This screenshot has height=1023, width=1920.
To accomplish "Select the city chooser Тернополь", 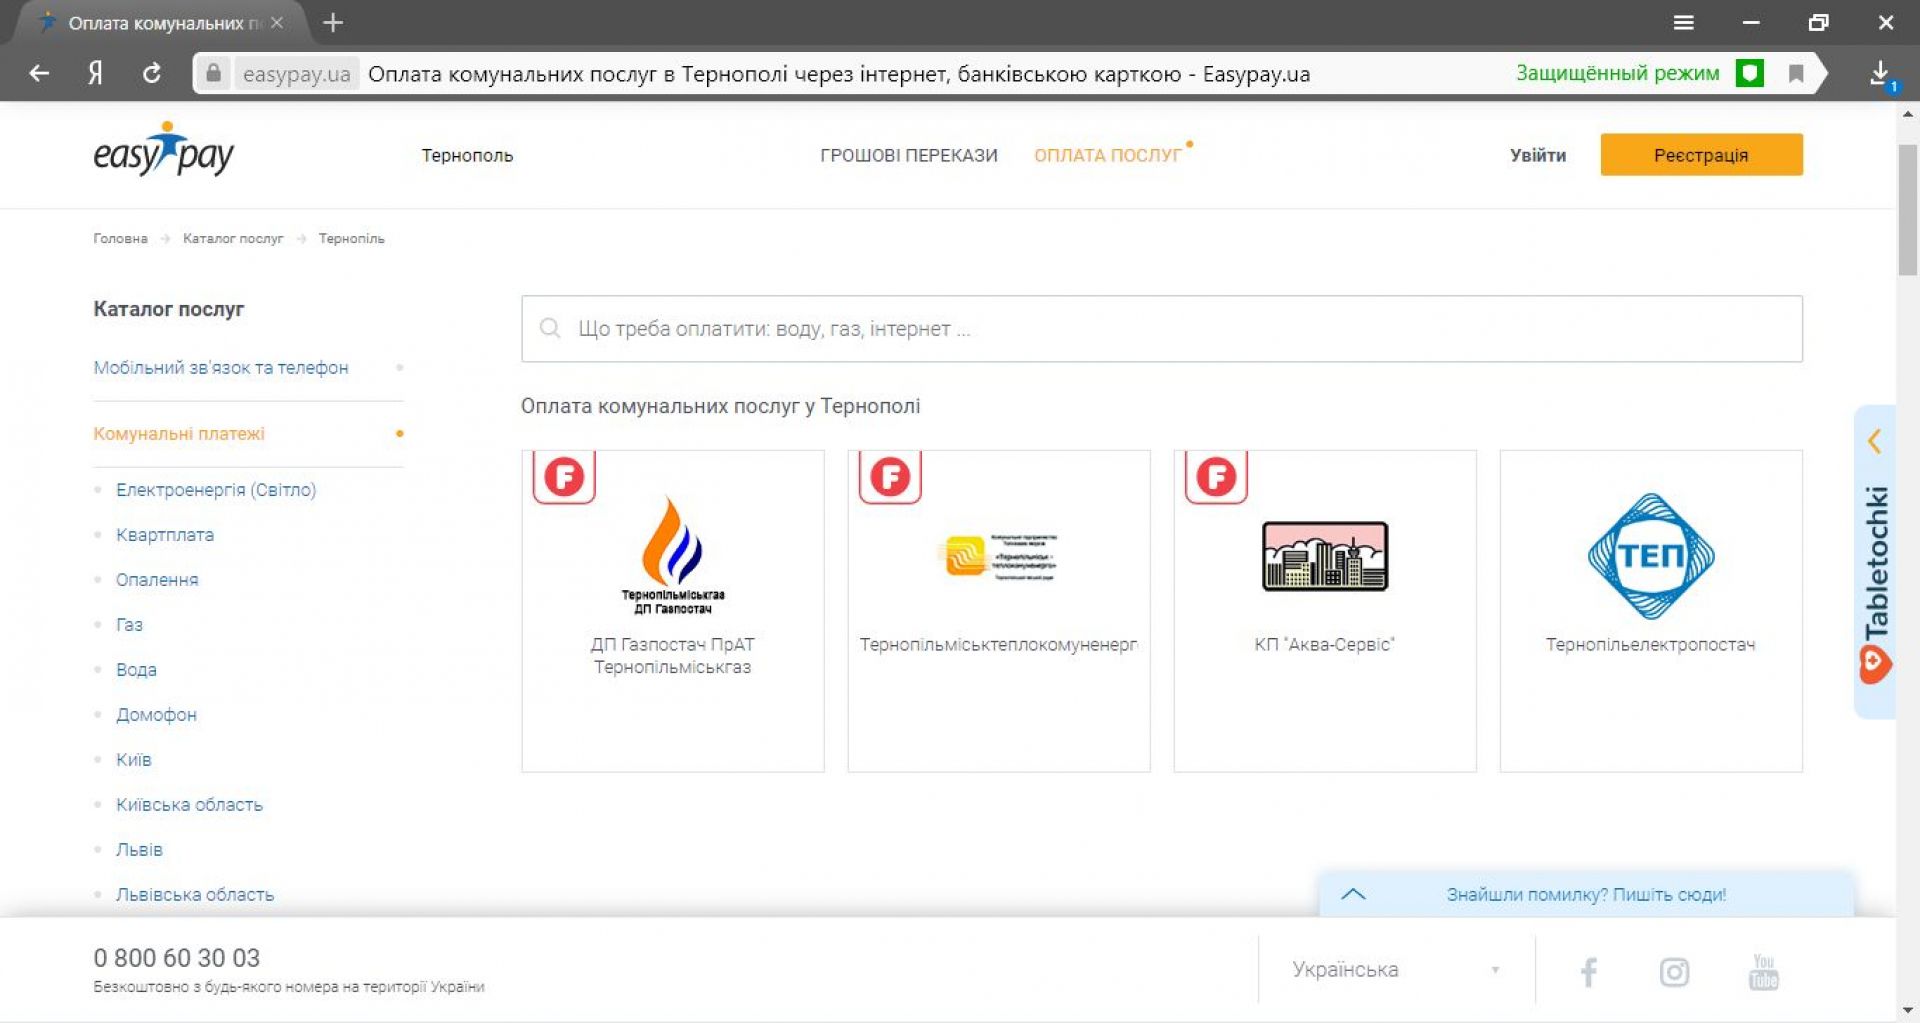I will [x=467, y=155].
